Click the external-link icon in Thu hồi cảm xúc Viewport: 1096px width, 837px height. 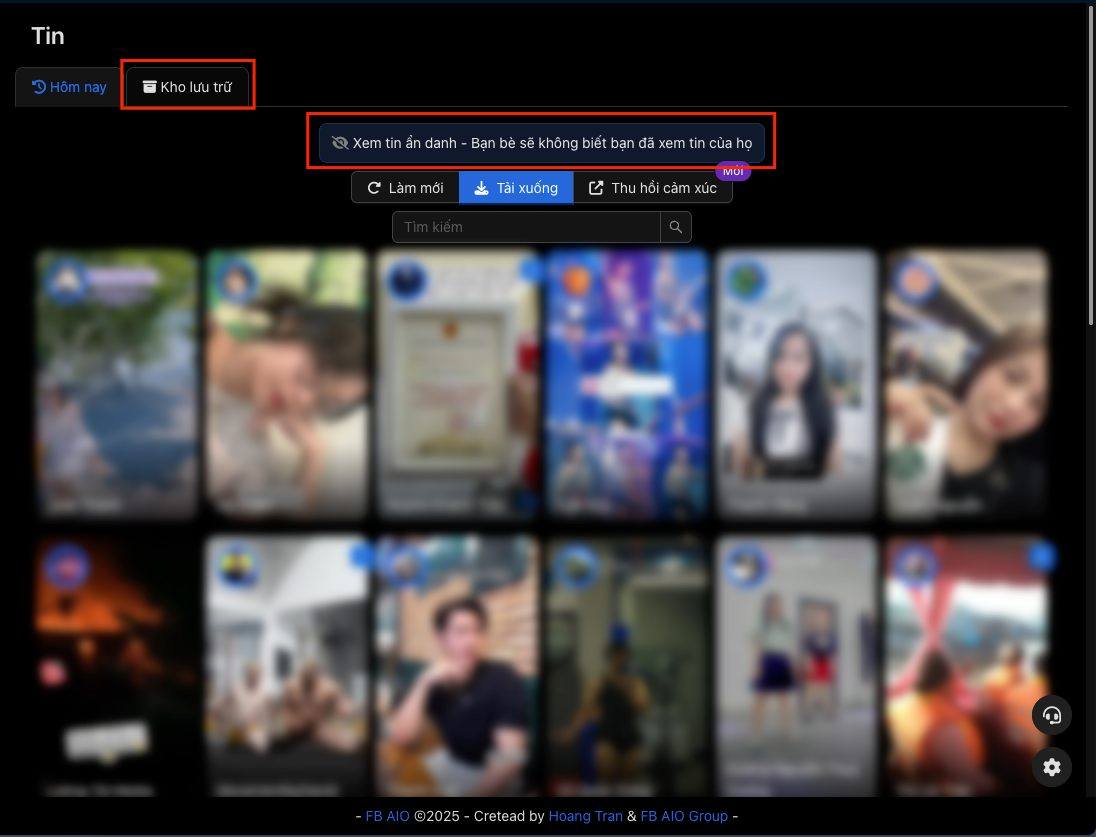[x=596, y=188]
